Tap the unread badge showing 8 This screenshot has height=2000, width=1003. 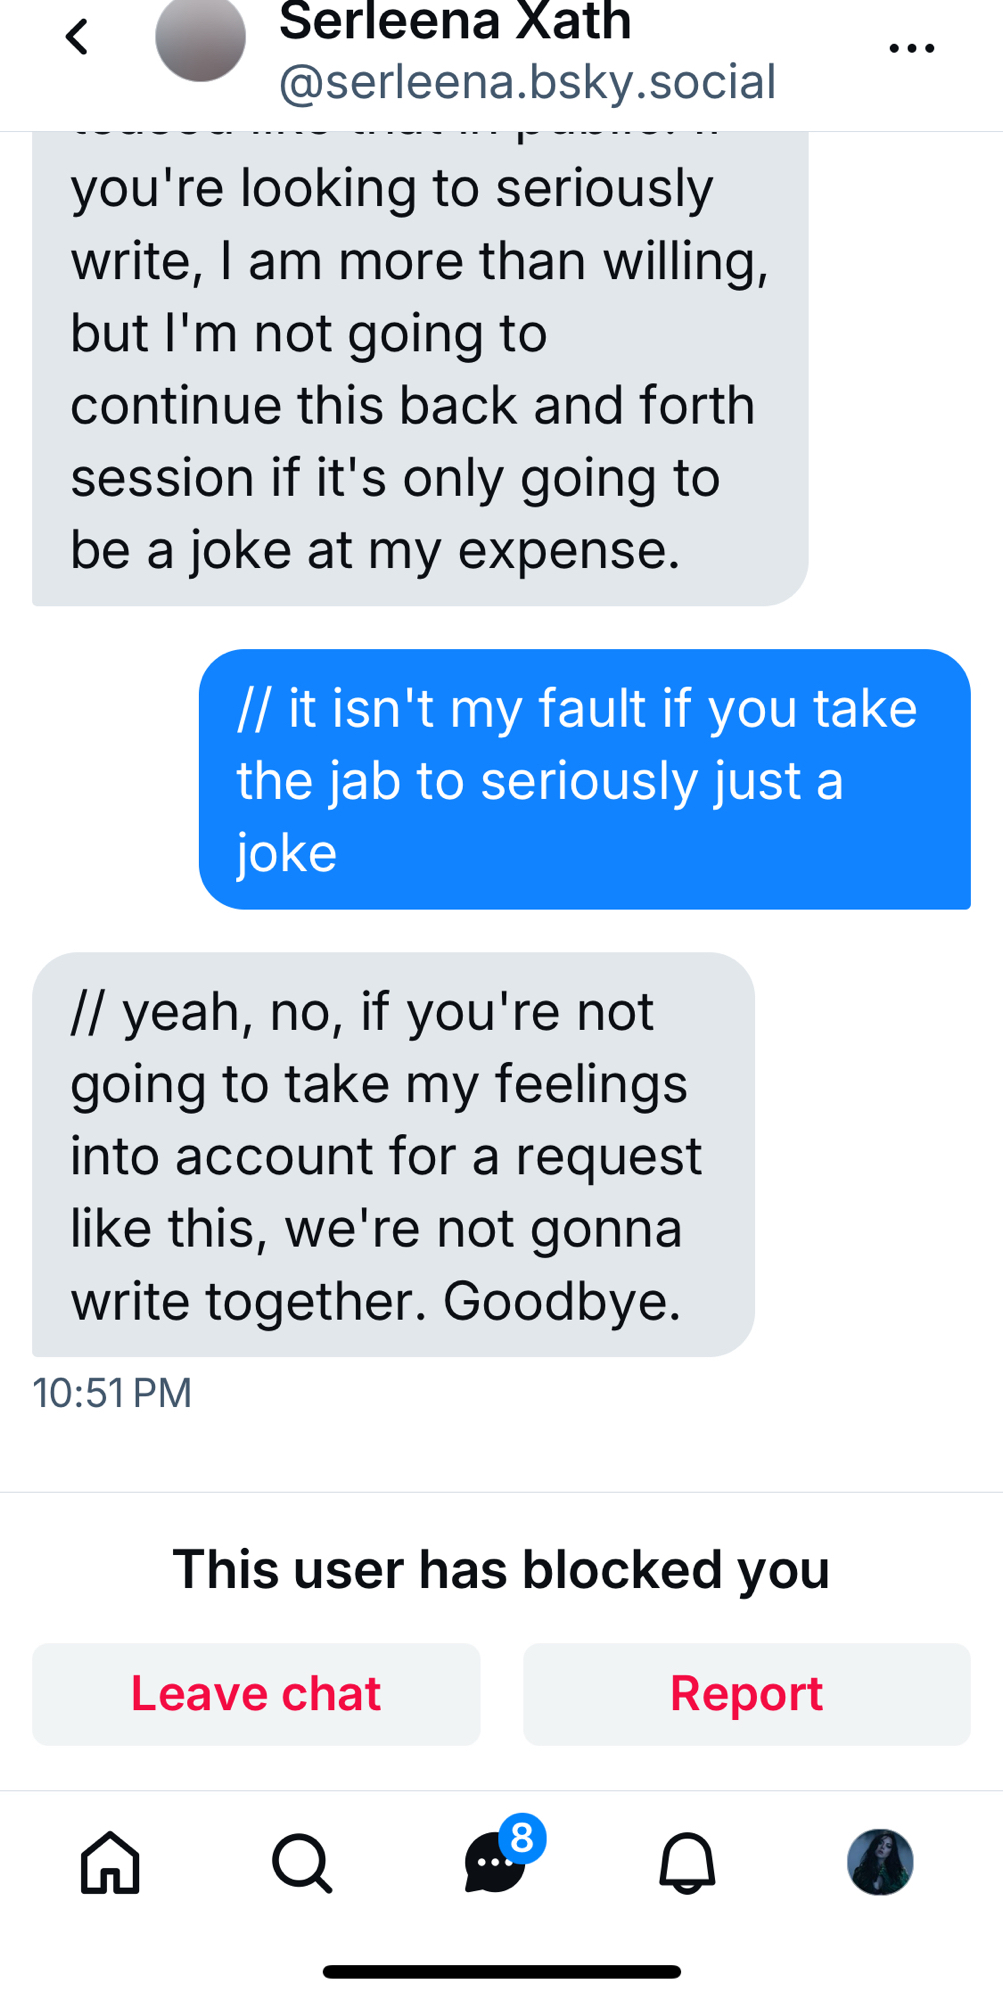pos(521,1838)
